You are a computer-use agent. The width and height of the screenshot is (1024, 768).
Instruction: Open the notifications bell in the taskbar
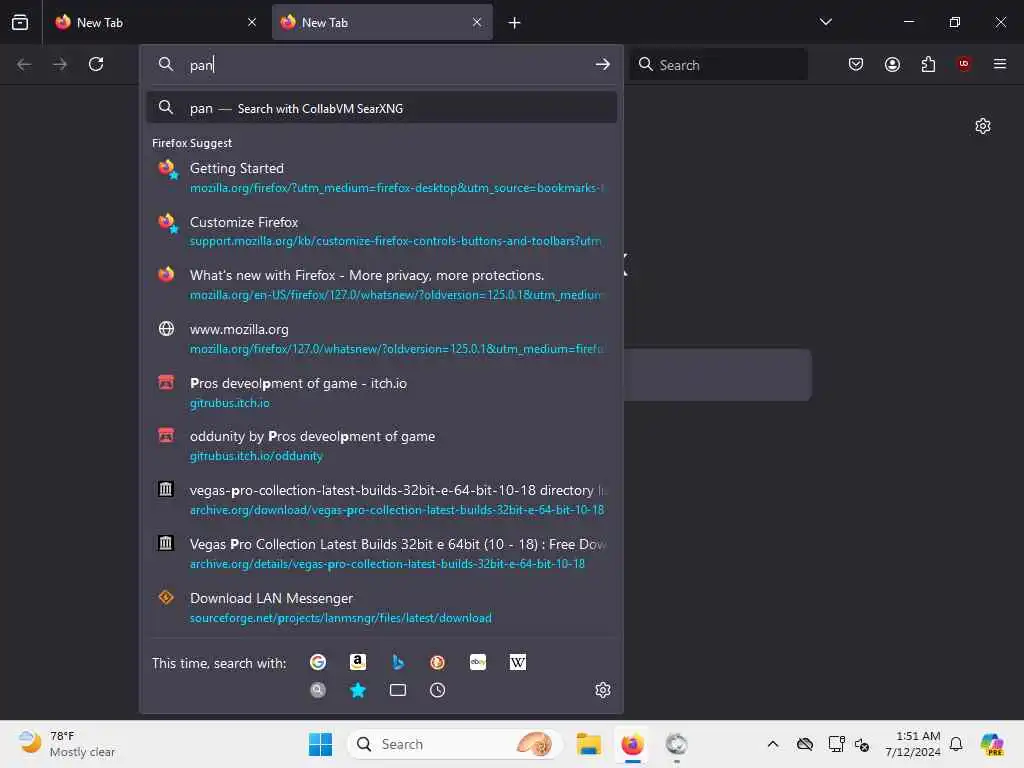coord(955,744)
